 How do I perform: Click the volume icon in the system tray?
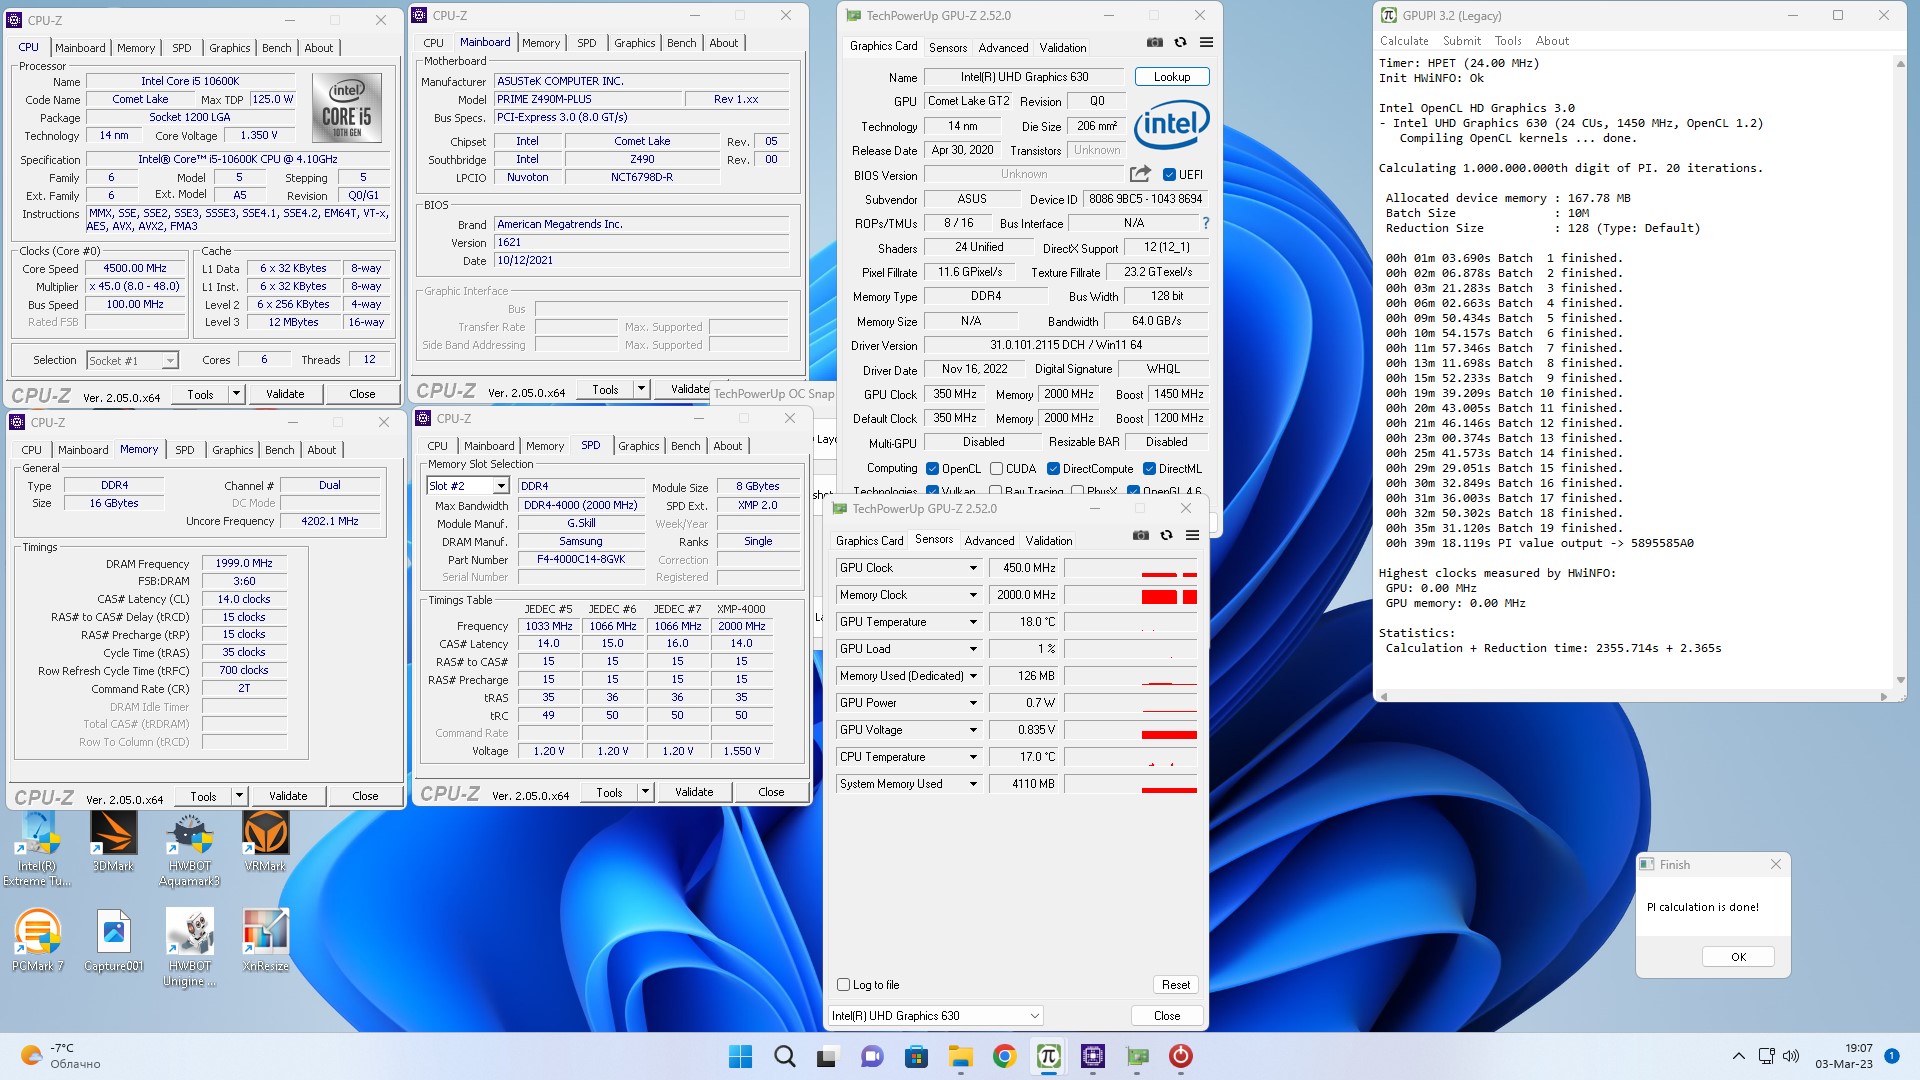(1790, 1056)
